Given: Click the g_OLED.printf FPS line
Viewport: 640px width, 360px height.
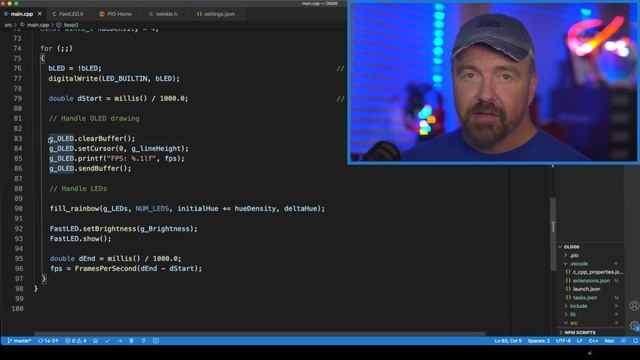Looking at the screenshot, I should tap(117, 158).
